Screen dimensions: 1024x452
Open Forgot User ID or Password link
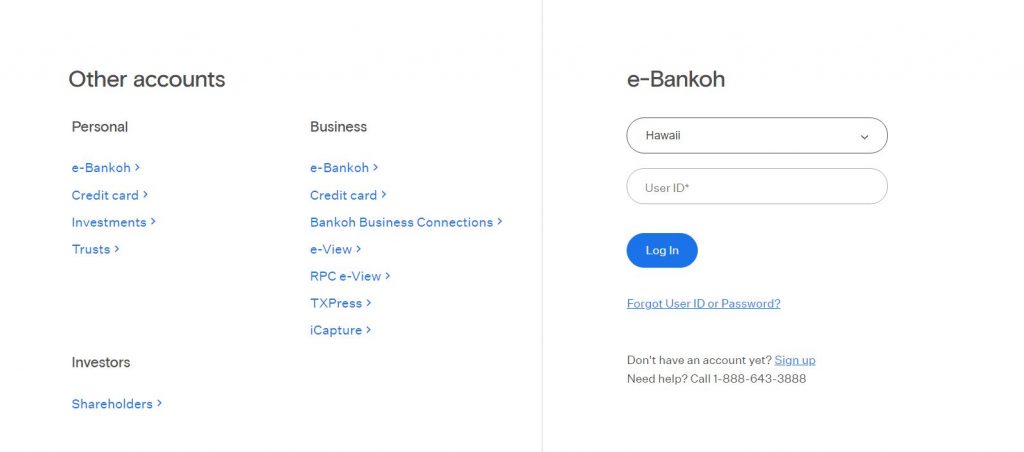coord(703,304)
